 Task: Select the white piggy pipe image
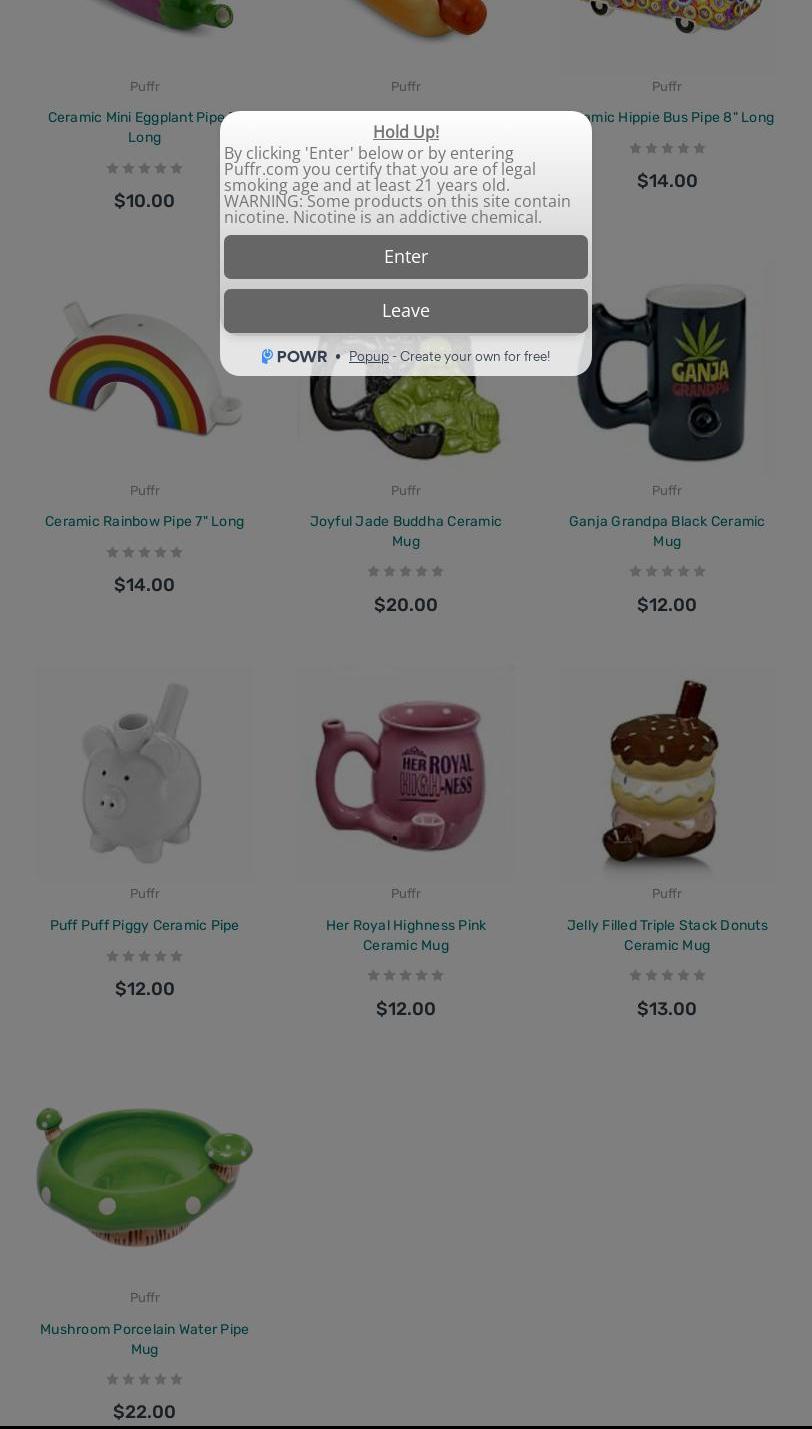pos(144,774)
